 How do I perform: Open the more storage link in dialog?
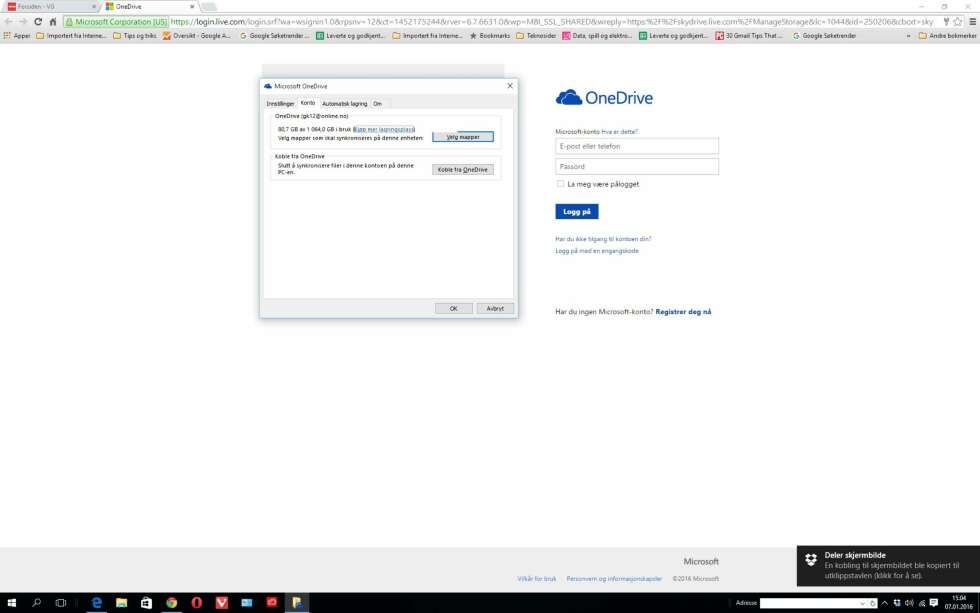point(384,129)
